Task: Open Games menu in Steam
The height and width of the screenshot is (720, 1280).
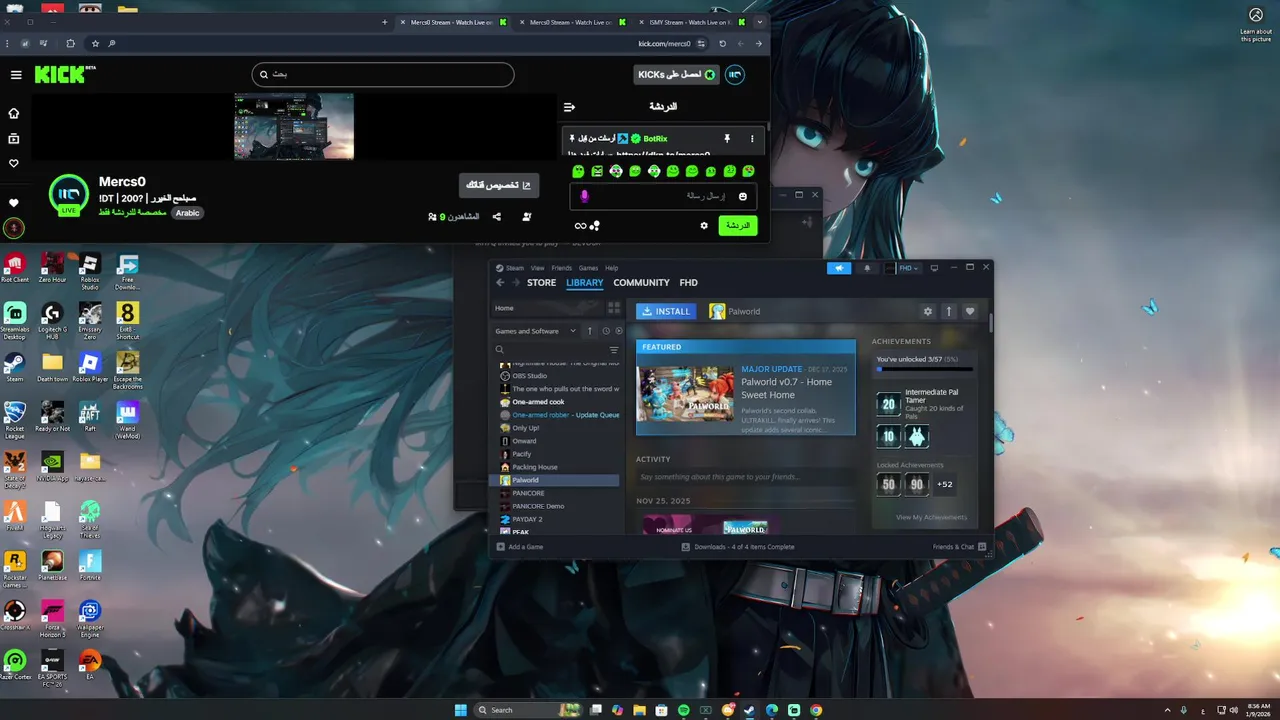Action: click(588, 268)
